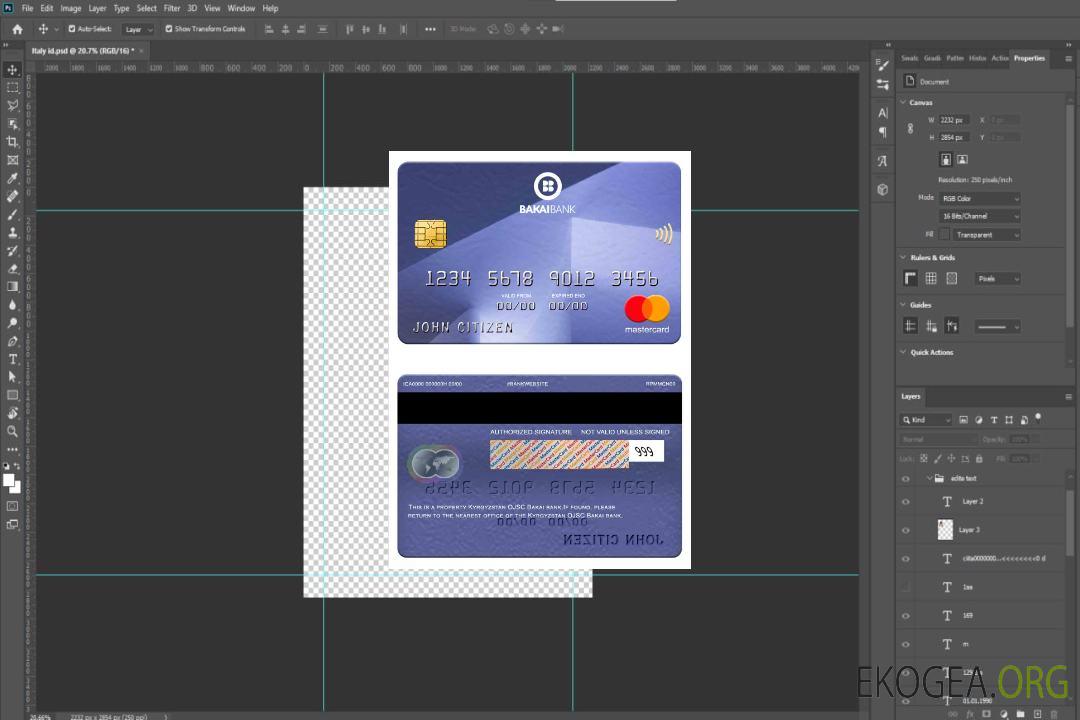Viewport: 1080px width, 720px height.
Task: Click the Quick Actions section header
Action: point(931,352)
